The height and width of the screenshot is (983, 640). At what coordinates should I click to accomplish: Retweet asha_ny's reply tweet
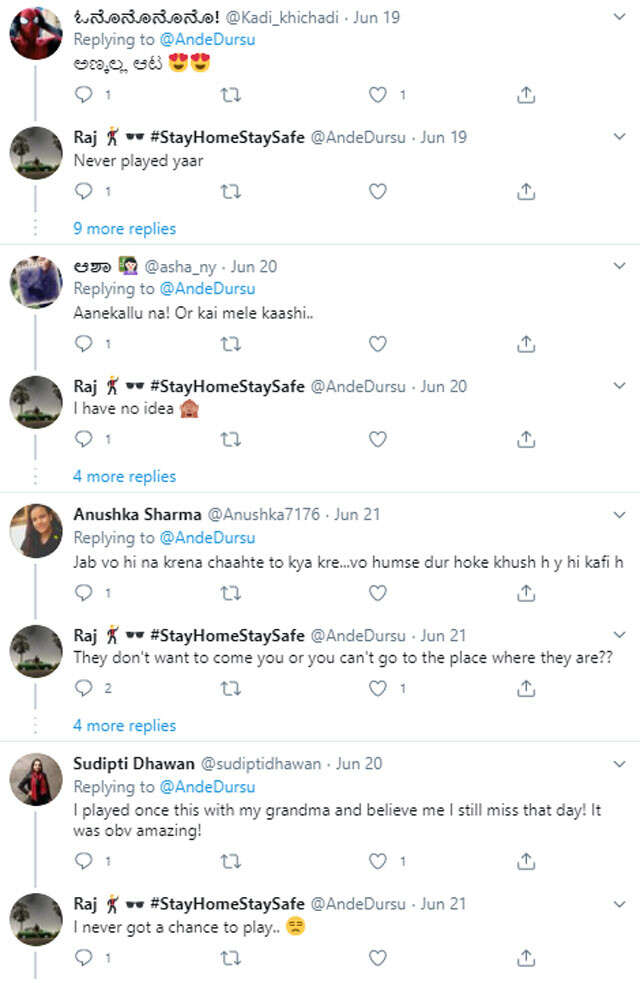click(230, 343)
